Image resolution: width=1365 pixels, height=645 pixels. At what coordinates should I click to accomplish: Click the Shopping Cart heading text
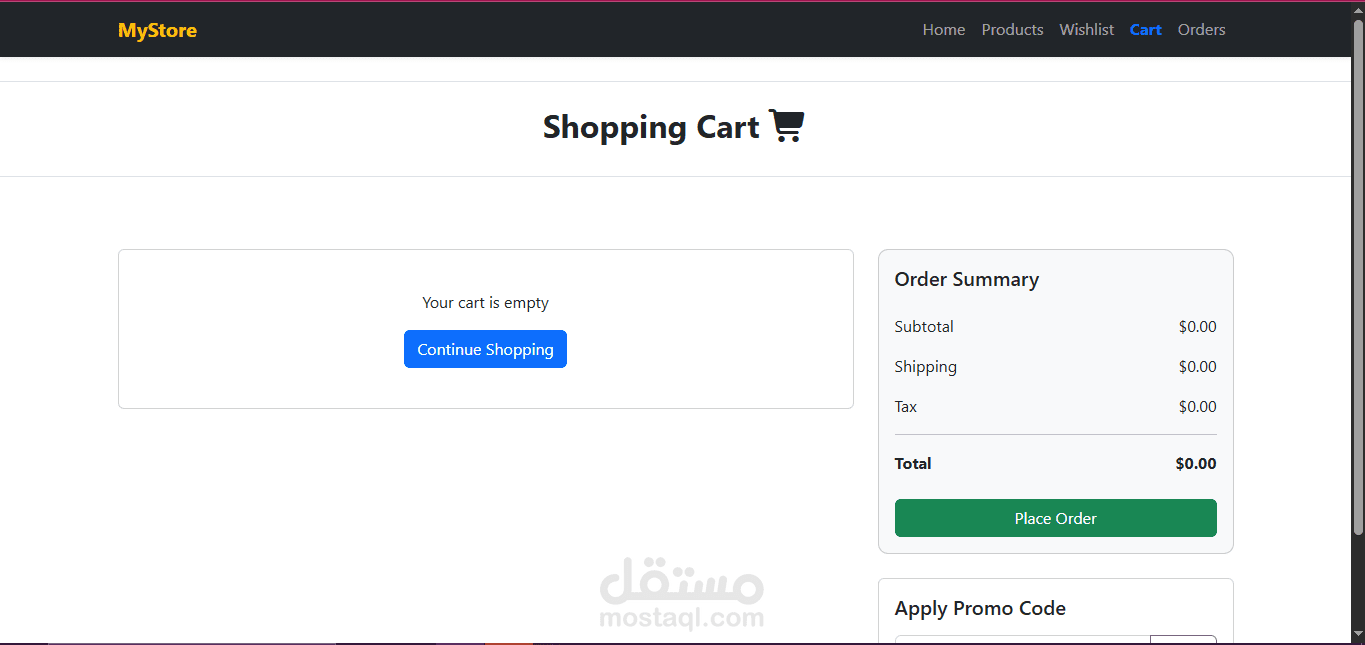tap(651, 127)
